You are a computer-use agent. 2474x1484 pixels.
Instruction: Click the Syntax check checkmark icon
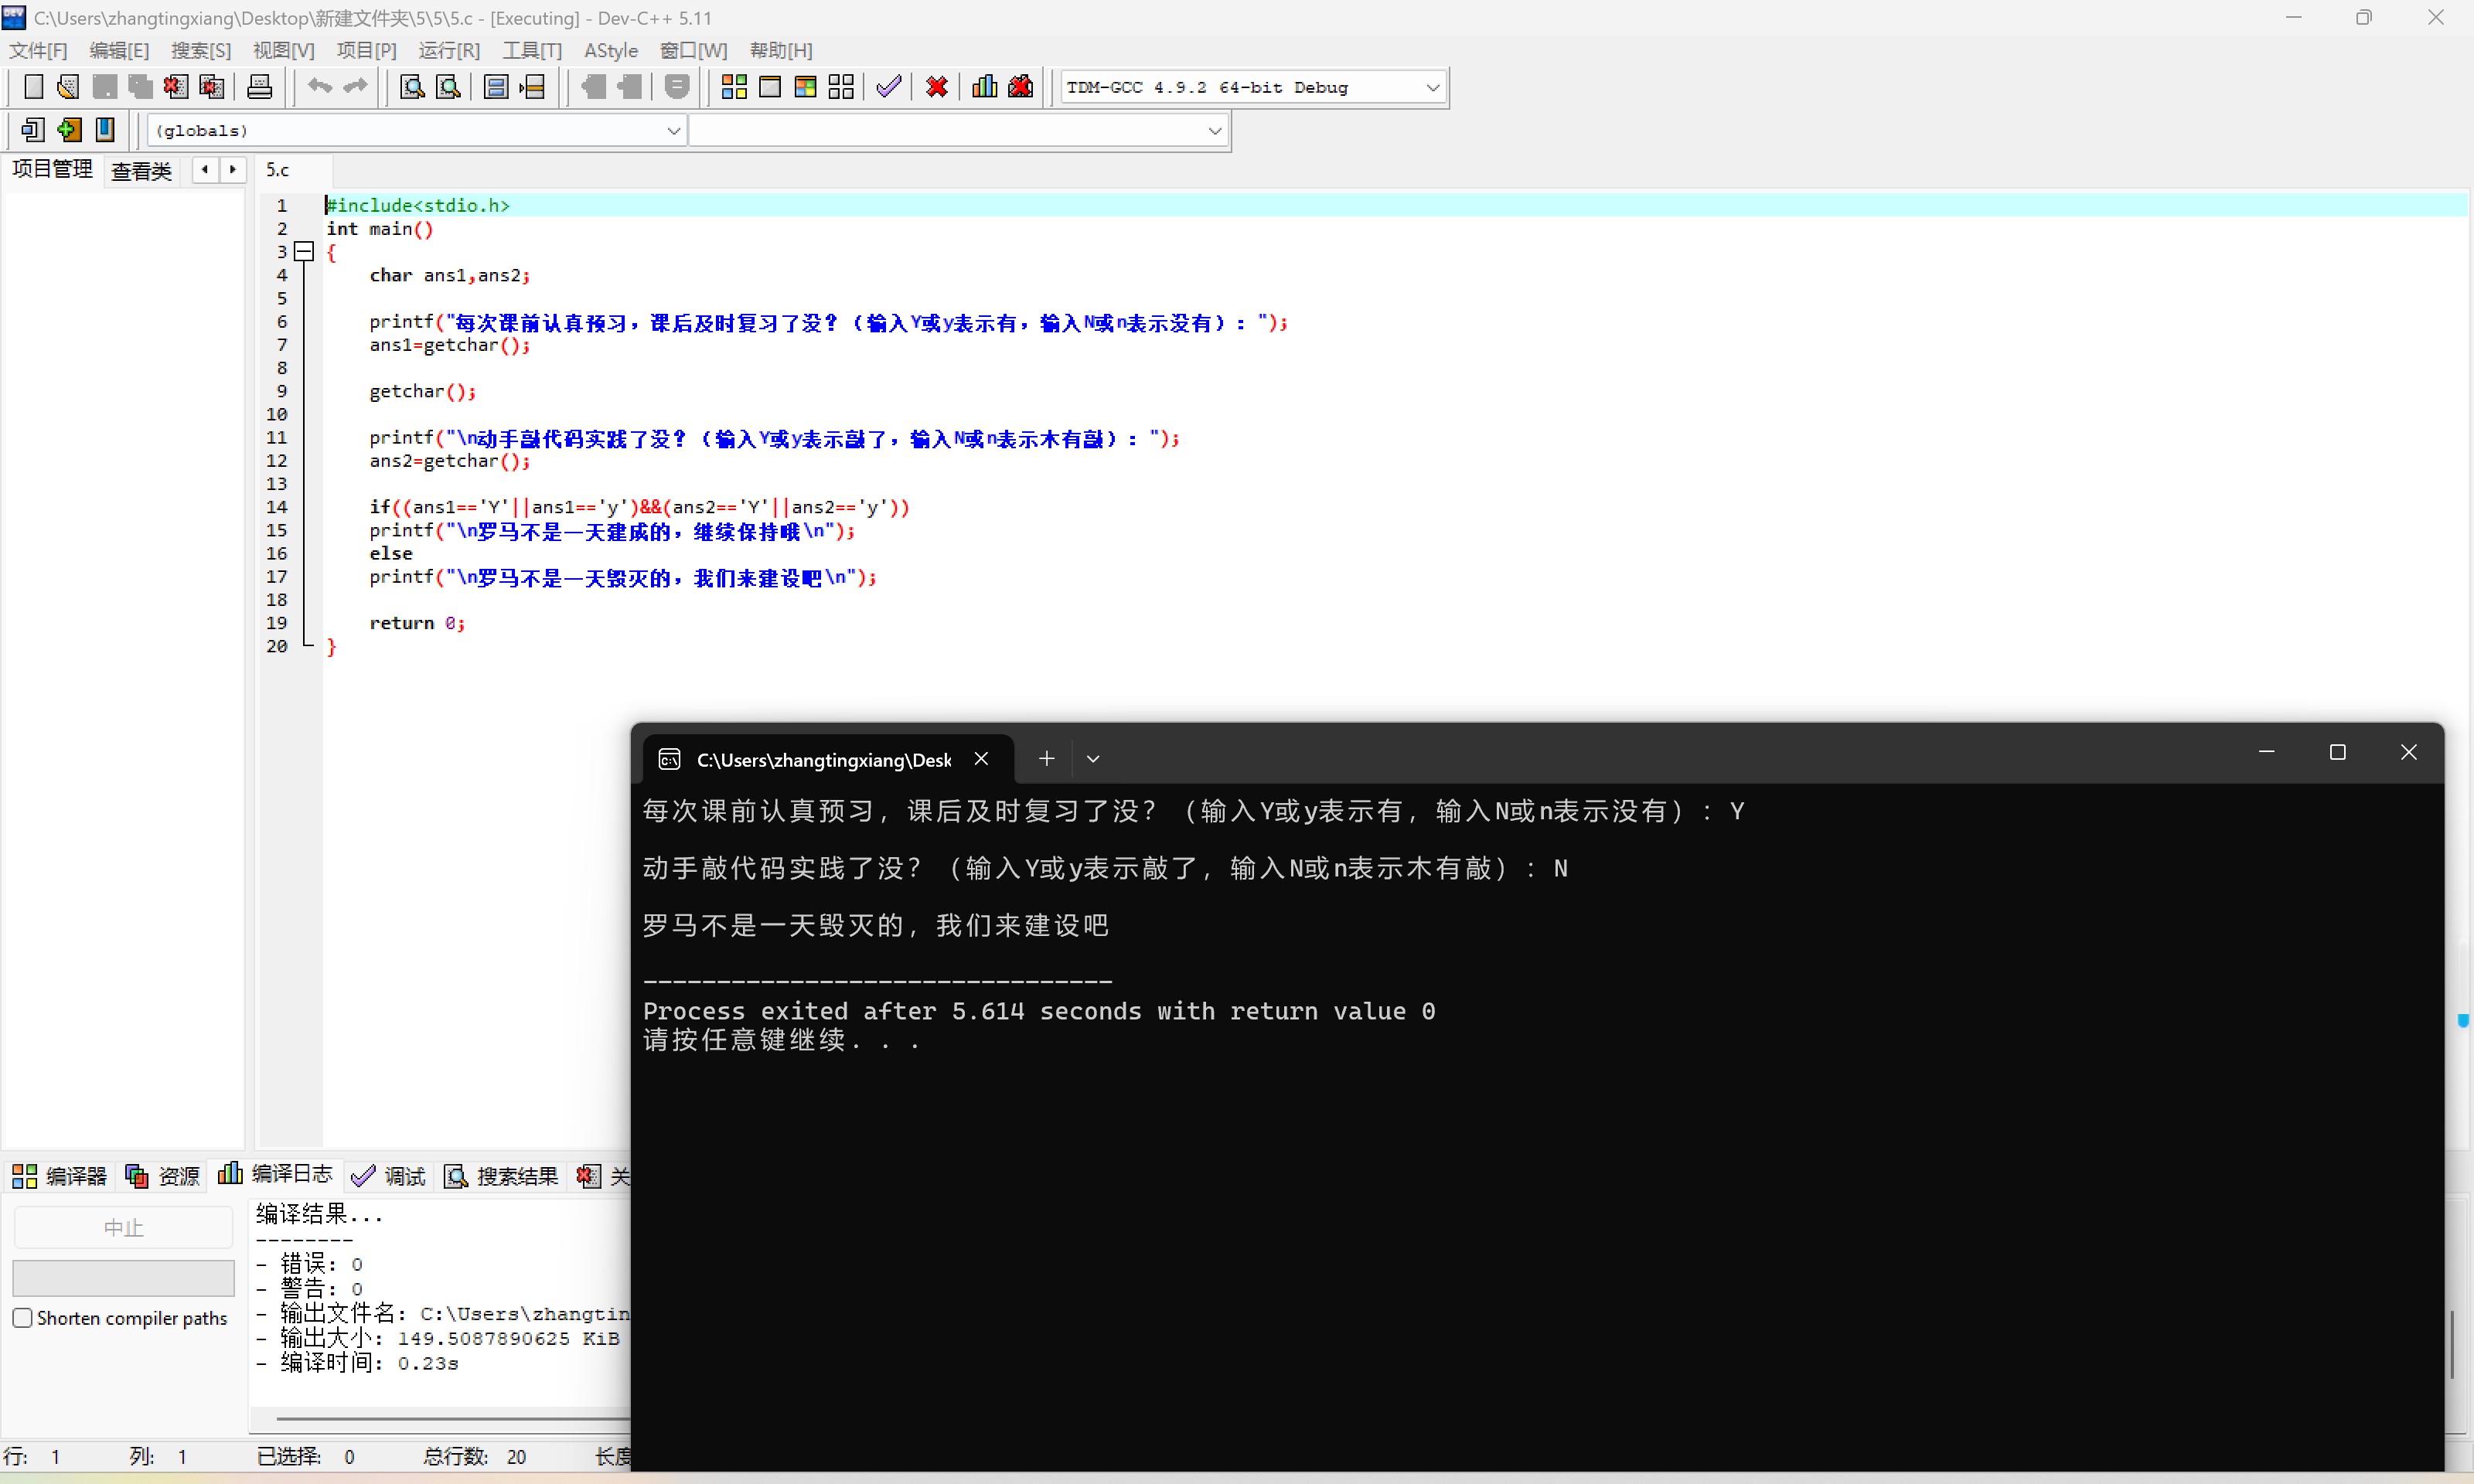click(x=888, y=87)
